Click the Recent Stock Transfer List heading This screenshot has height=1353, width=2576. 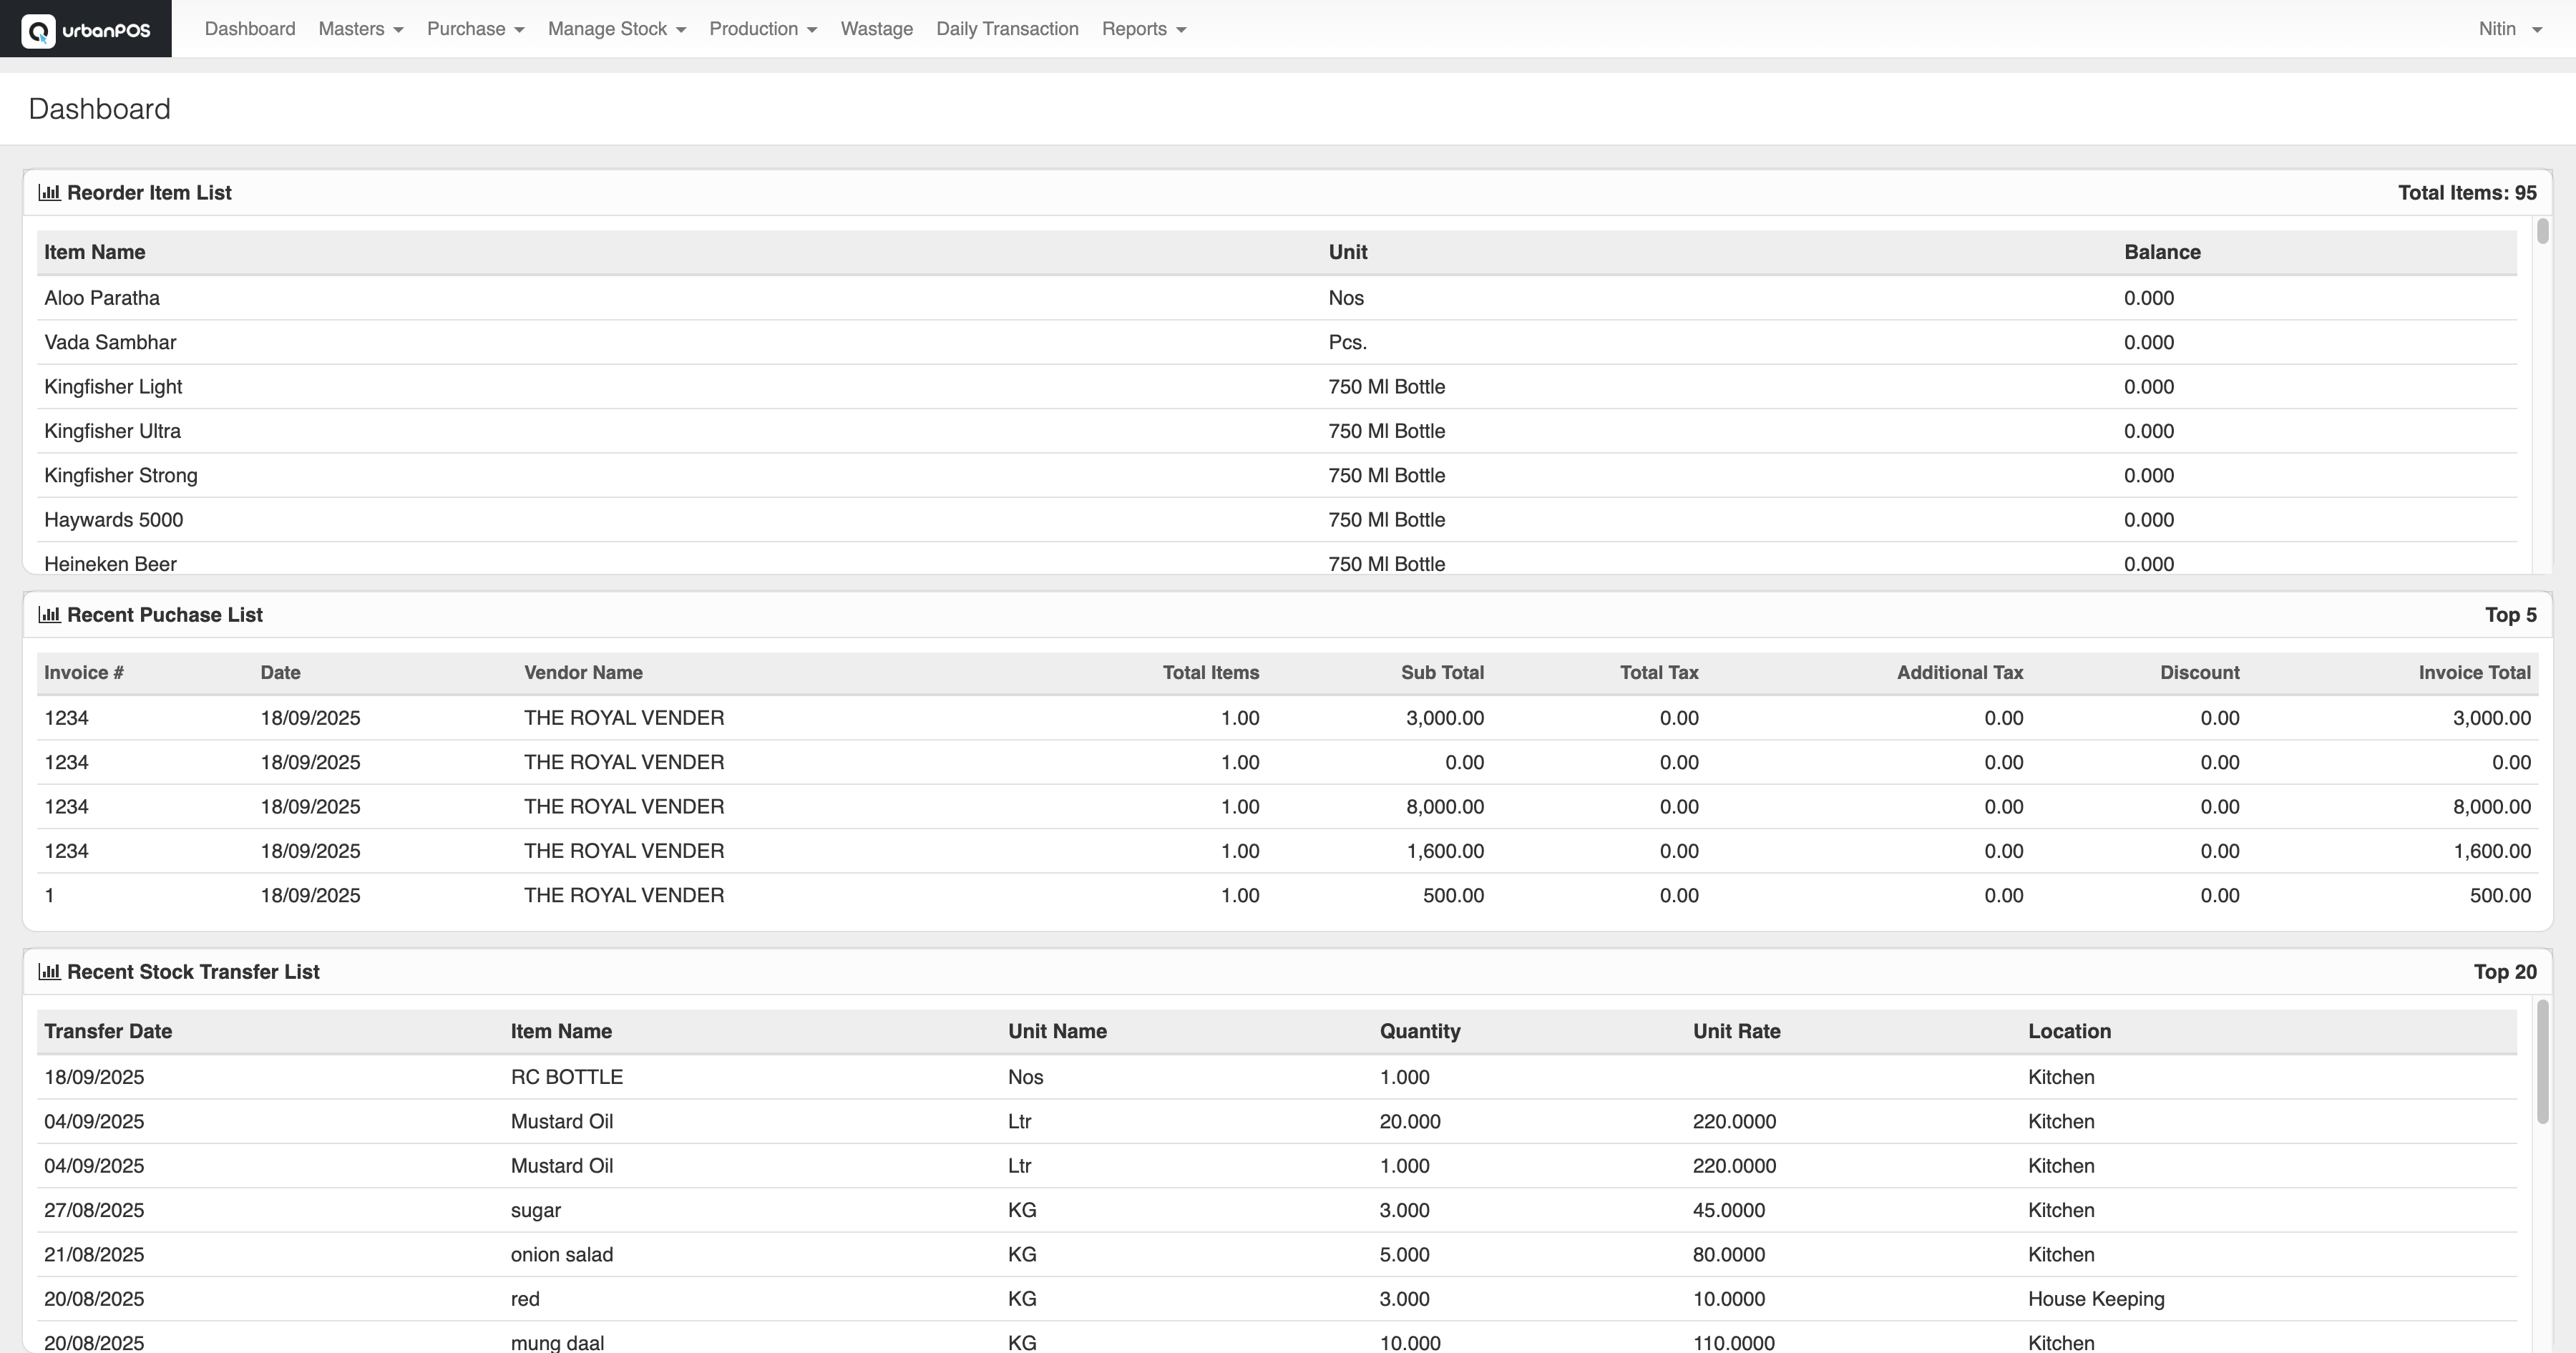(x=193, y=972)
